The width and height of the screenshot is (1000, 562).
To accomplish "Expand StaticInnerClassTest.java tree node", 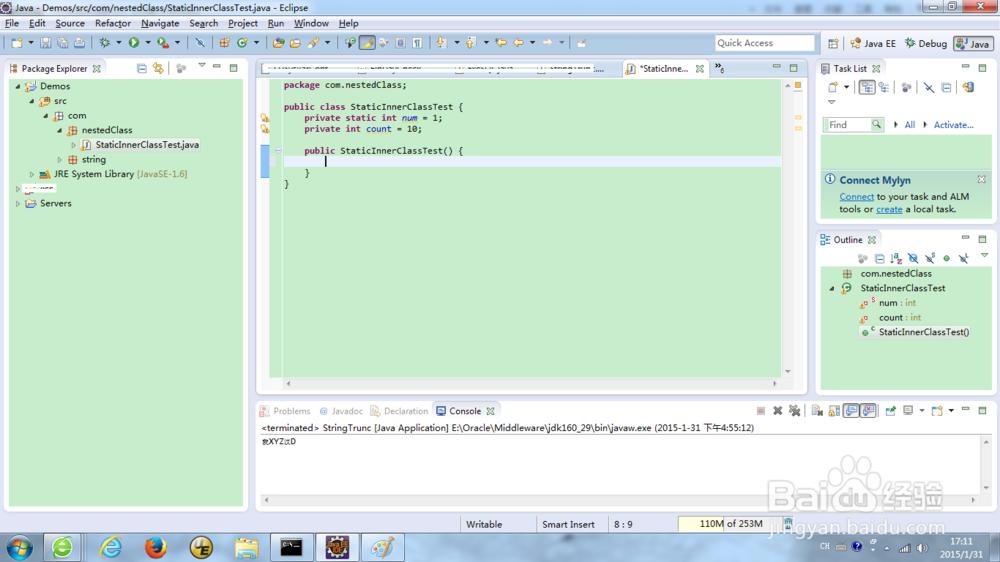I will click(74, 145).
